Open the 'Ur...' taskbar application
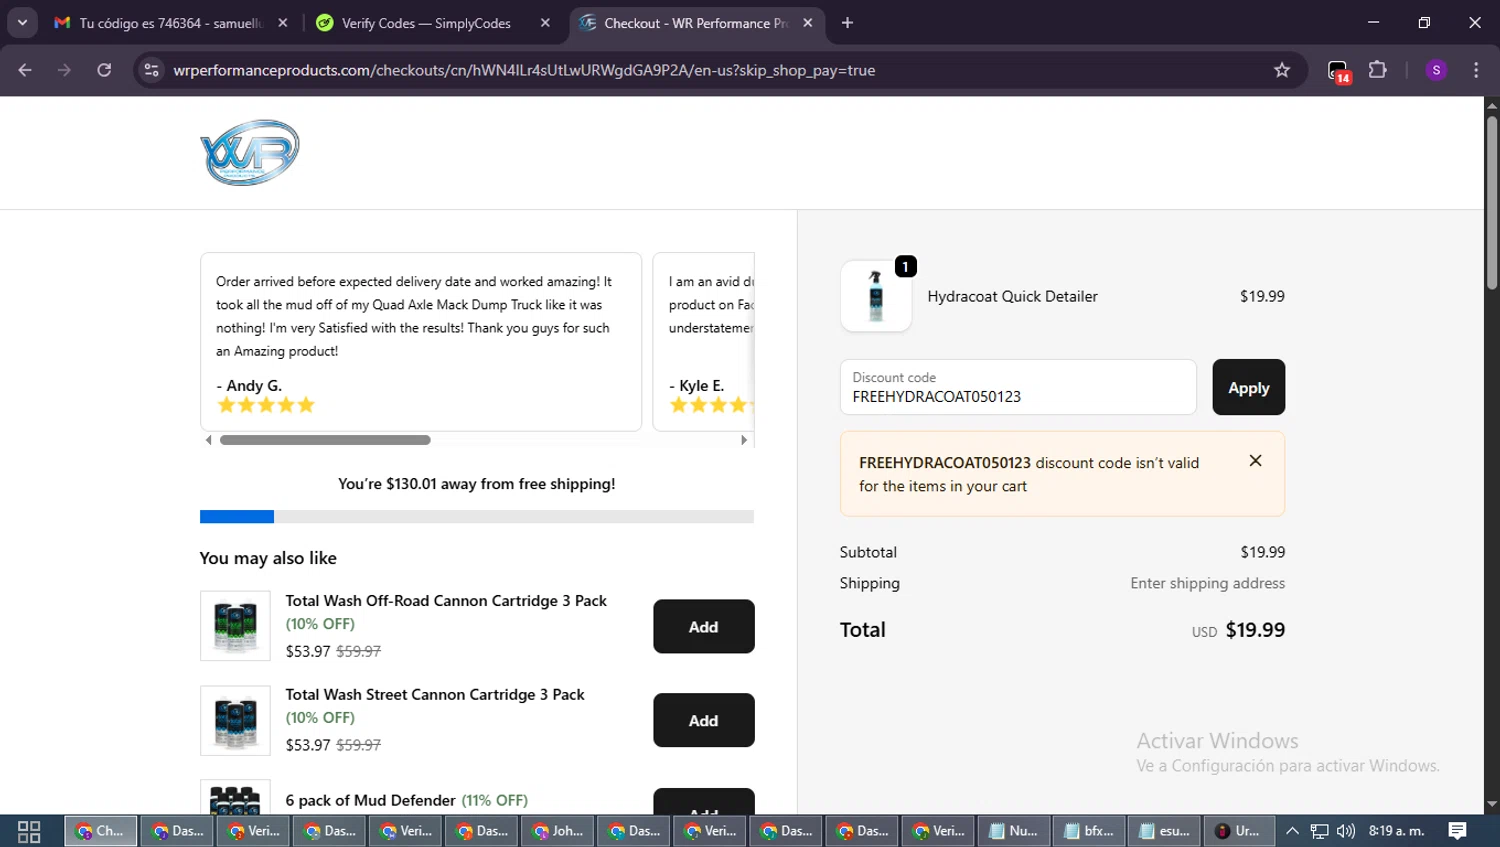Screen dimensions: 1500x847 pos(1239,831)
